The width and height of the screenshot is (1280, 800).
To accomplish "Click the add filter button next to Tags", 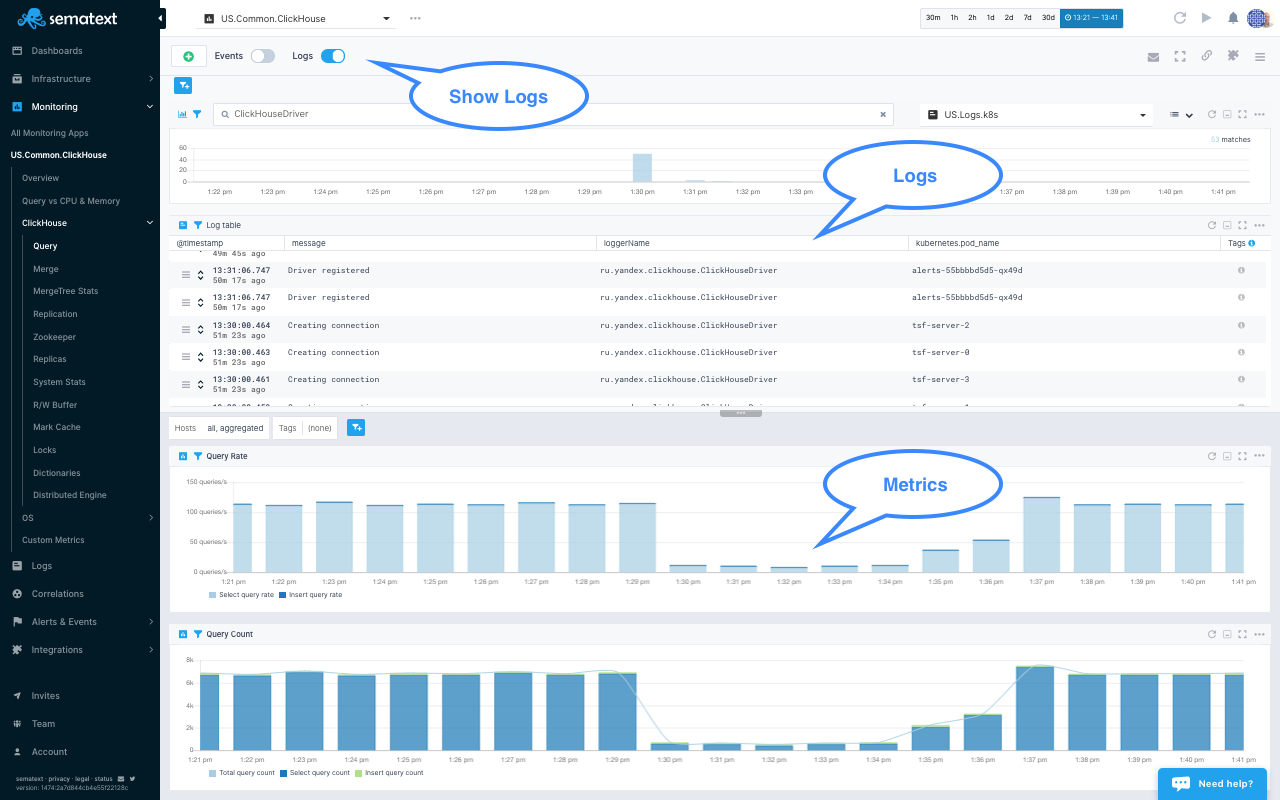I will pos(356,427).
